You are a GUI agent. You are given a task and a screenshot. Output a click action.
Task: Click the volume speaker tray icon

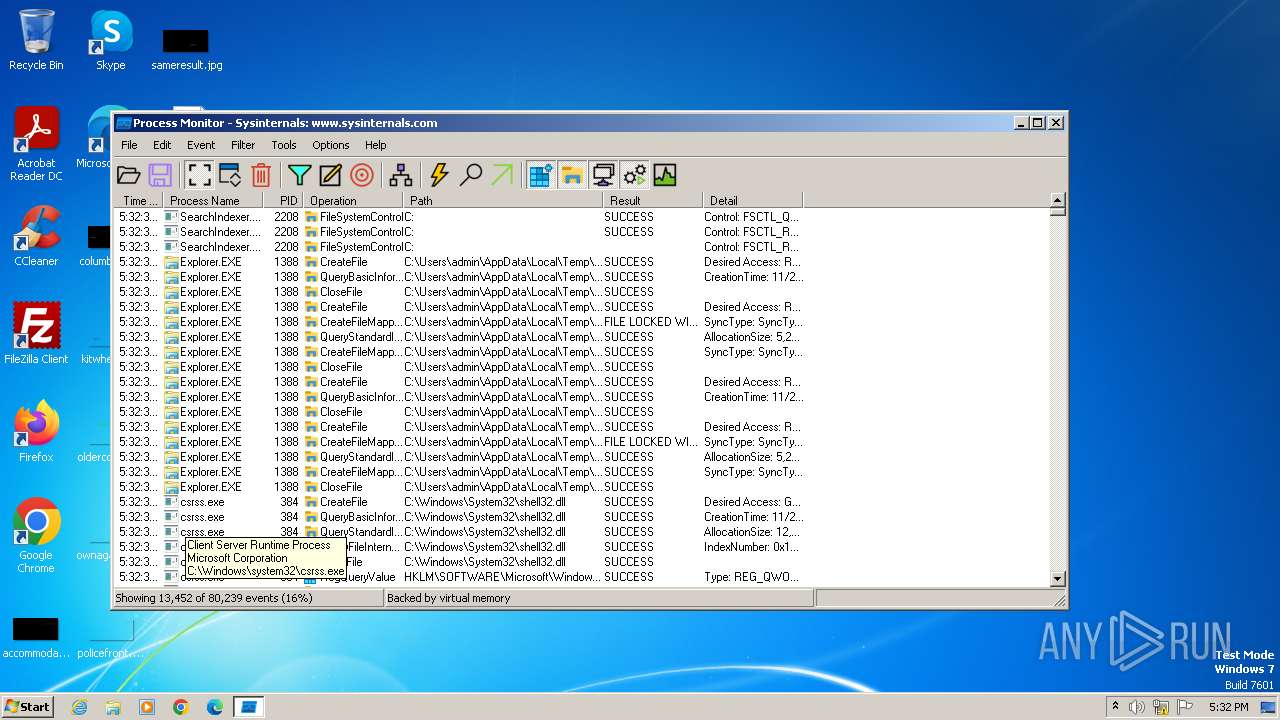coord(1137,707)
